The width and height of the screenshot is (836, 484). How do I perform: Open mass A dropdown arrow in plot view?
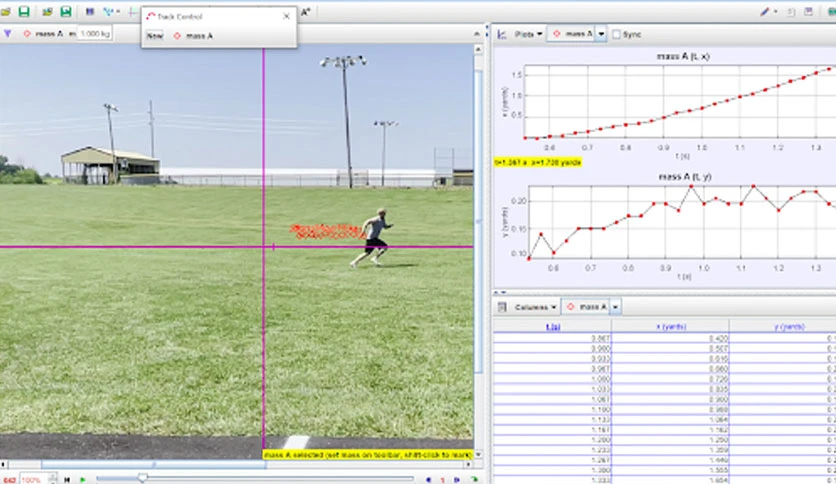pyautogui.click(x=601, y=34)
